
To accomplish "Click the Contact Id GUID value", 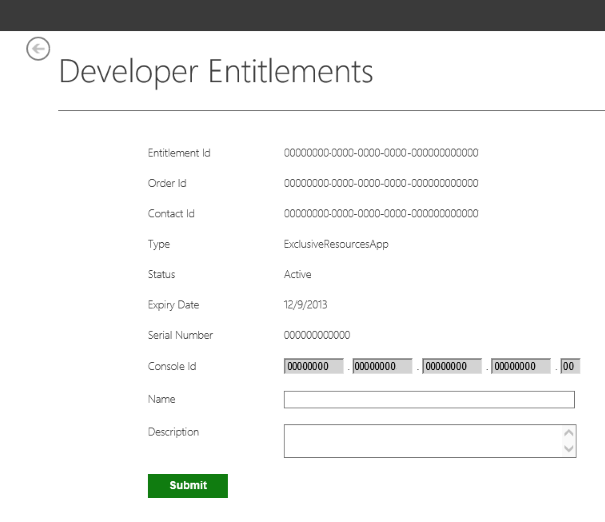I will point(381,213).
